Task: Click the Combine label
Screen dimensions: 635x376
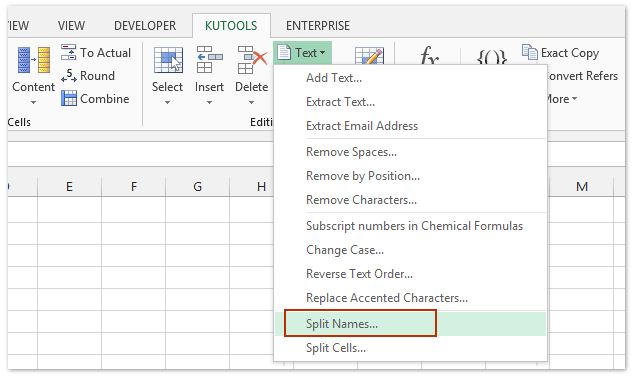Action: tap(104, 99)
